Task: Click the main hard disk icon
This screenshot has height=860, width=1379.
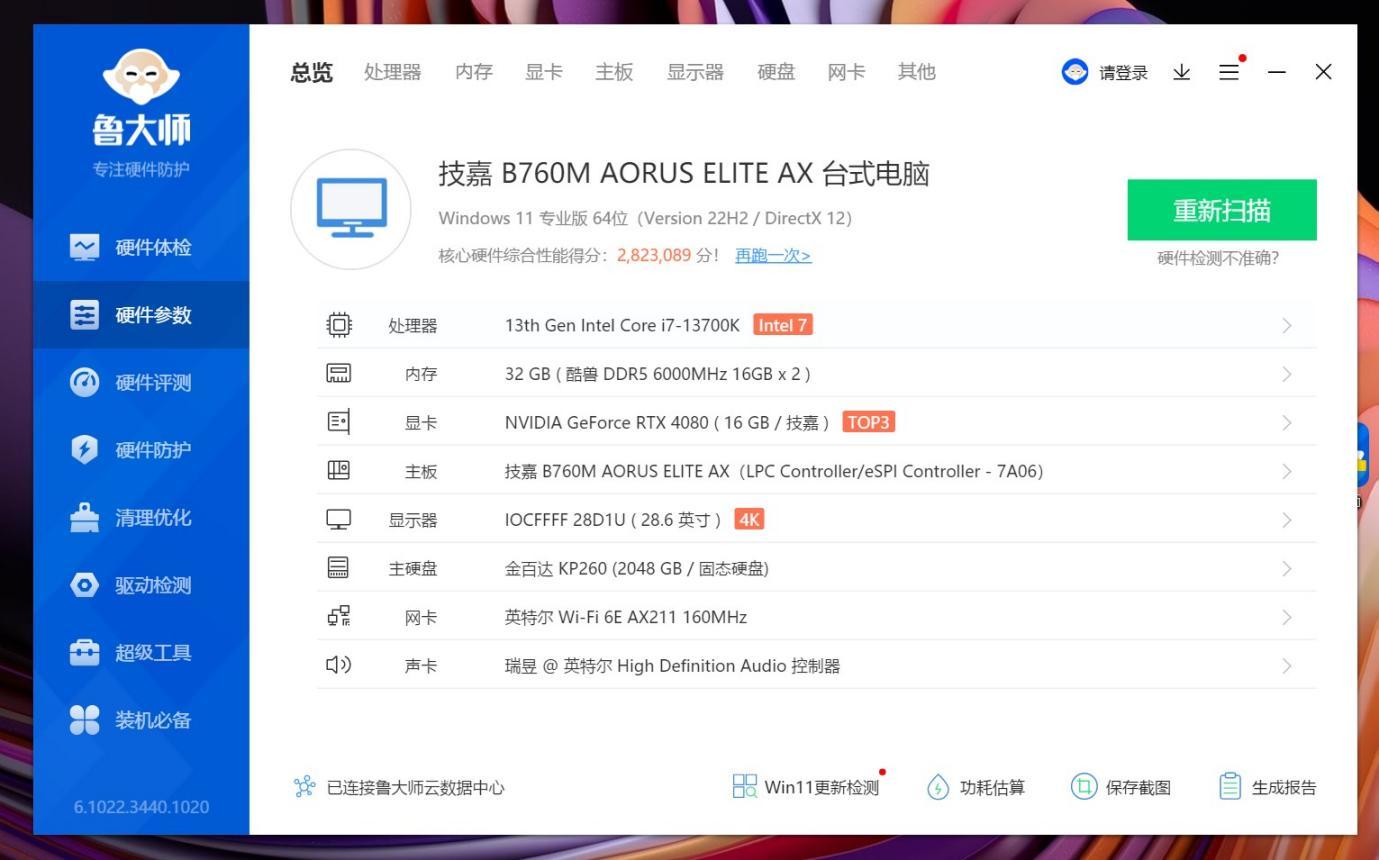Action: 339,568
